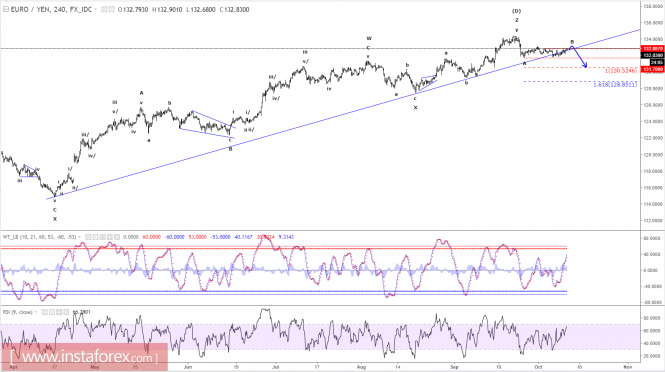Screen dimensions: 665x372
Task: Click the close value C132.8300
Action: click(234, 9)
